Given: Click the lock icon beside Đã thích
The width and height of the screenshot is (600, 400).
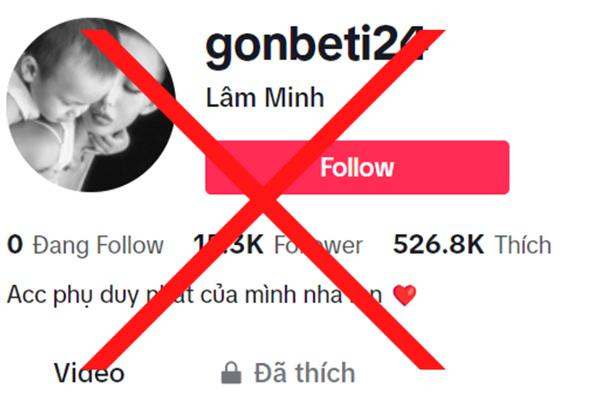Looking at the screenshot, I should pos(232,372).
